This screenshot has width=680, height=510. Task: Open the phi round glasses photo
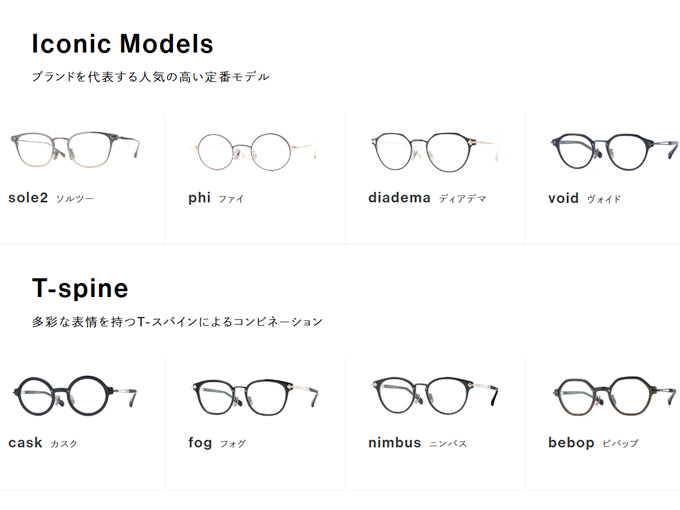pos(243,150)
